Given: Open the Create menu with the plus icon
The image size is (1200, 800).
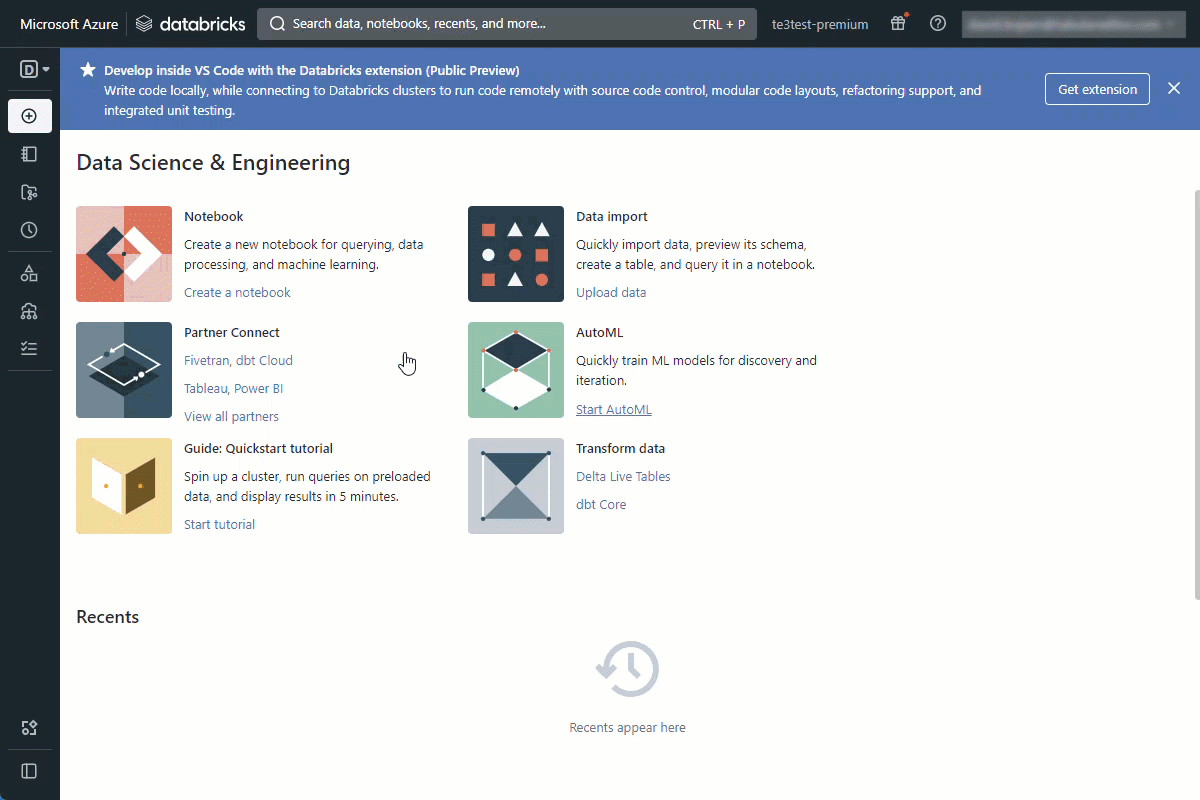Looking at the screenshot, I should [x=30, y=116].
